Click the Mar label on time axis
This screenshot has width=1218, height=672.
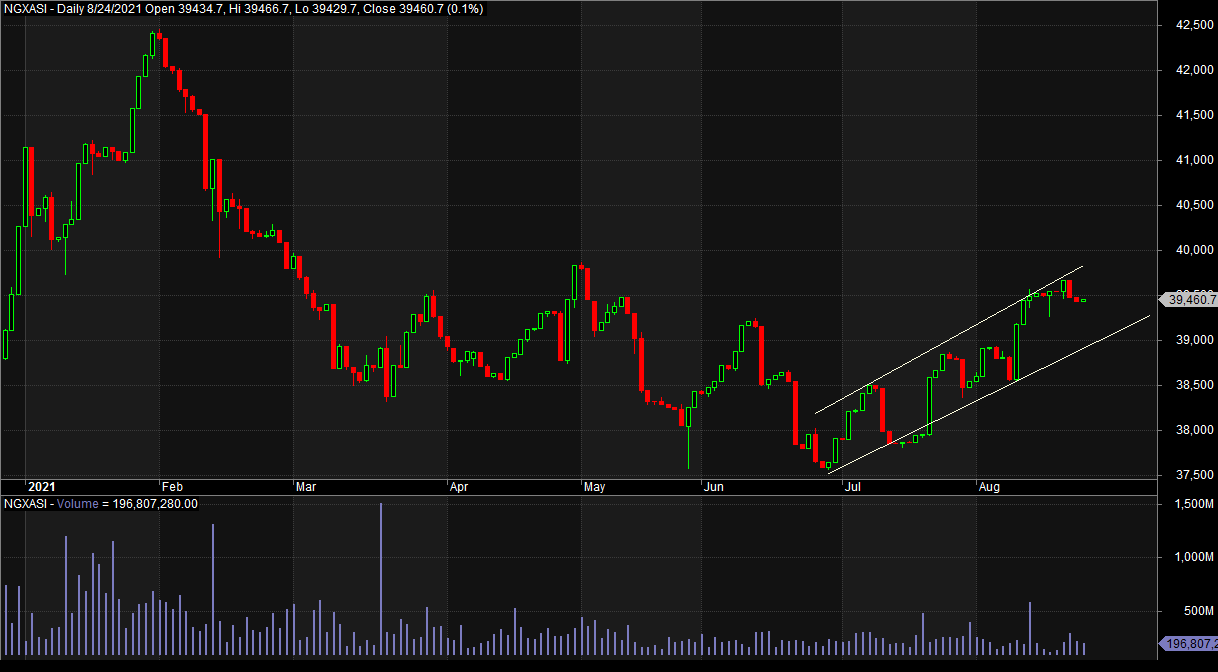pyautogui.click(x=306, y=487)
